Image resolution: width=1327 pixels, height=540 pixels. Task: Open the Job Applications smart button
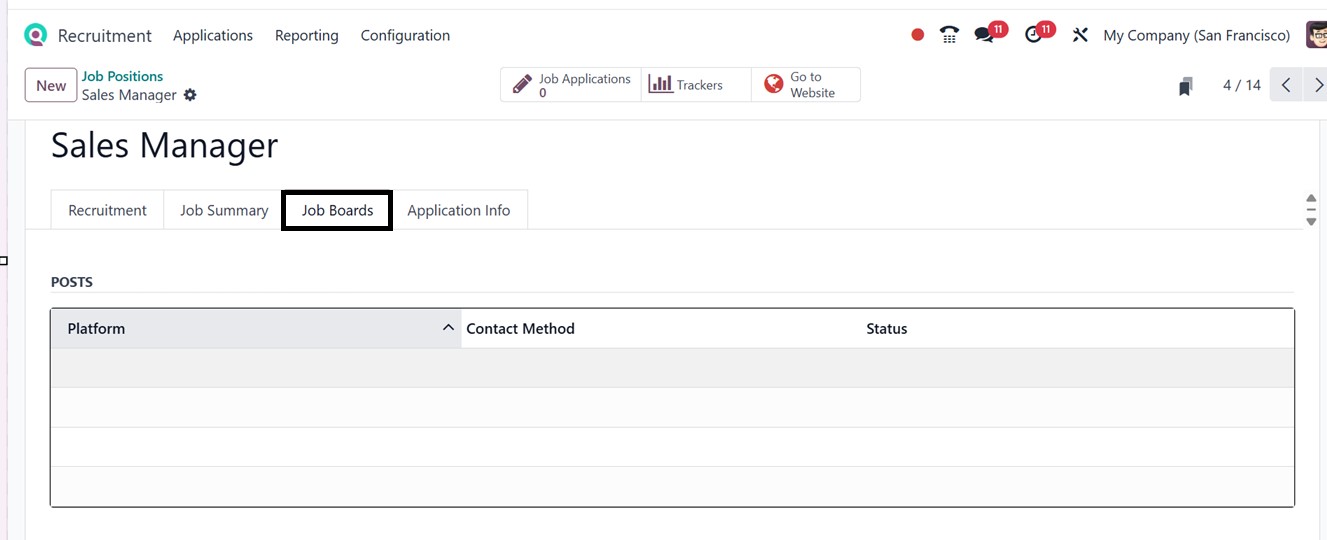click(x=573, y=85)
